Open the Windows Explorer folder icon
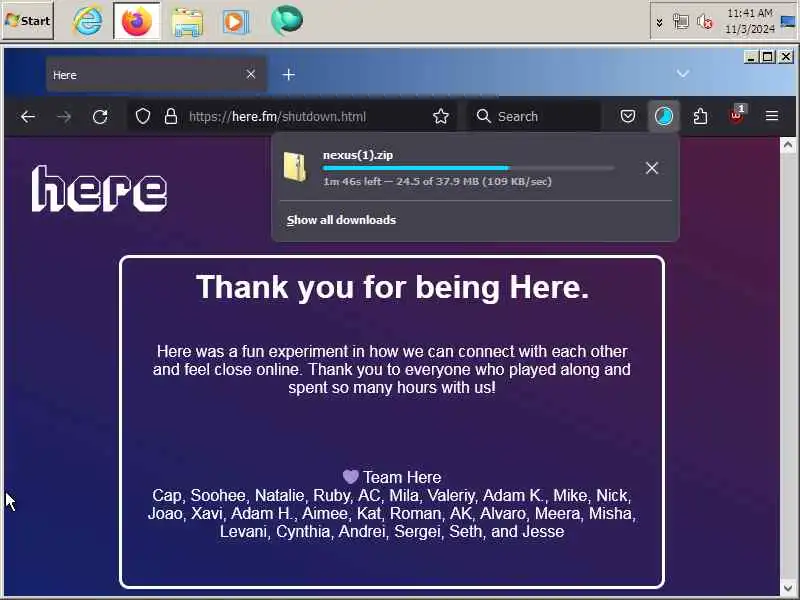The image size is (800, 600). (x=187, y=22)
